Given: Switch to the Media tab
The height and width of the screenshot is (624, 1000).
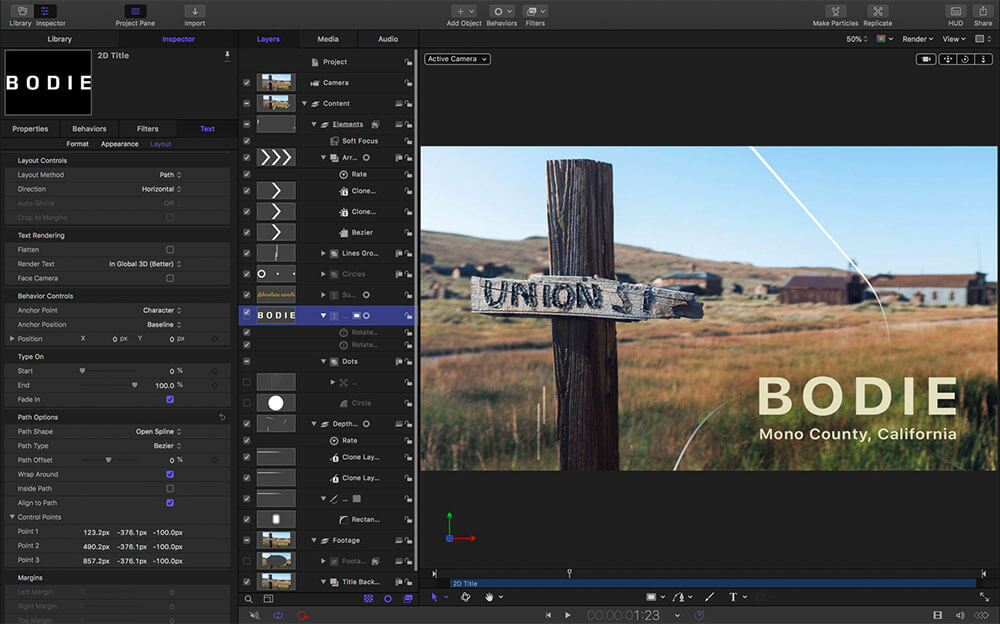Looking at the screenshot, I should [328, 39].
